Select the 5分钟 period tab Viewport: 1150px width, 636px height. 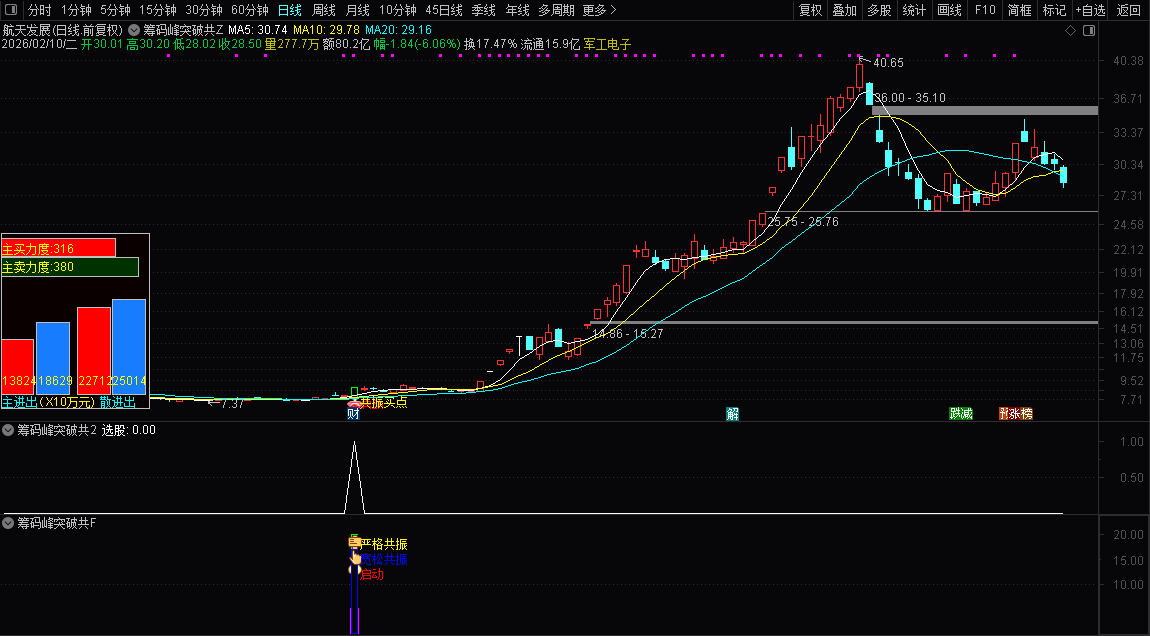[115, 10]
